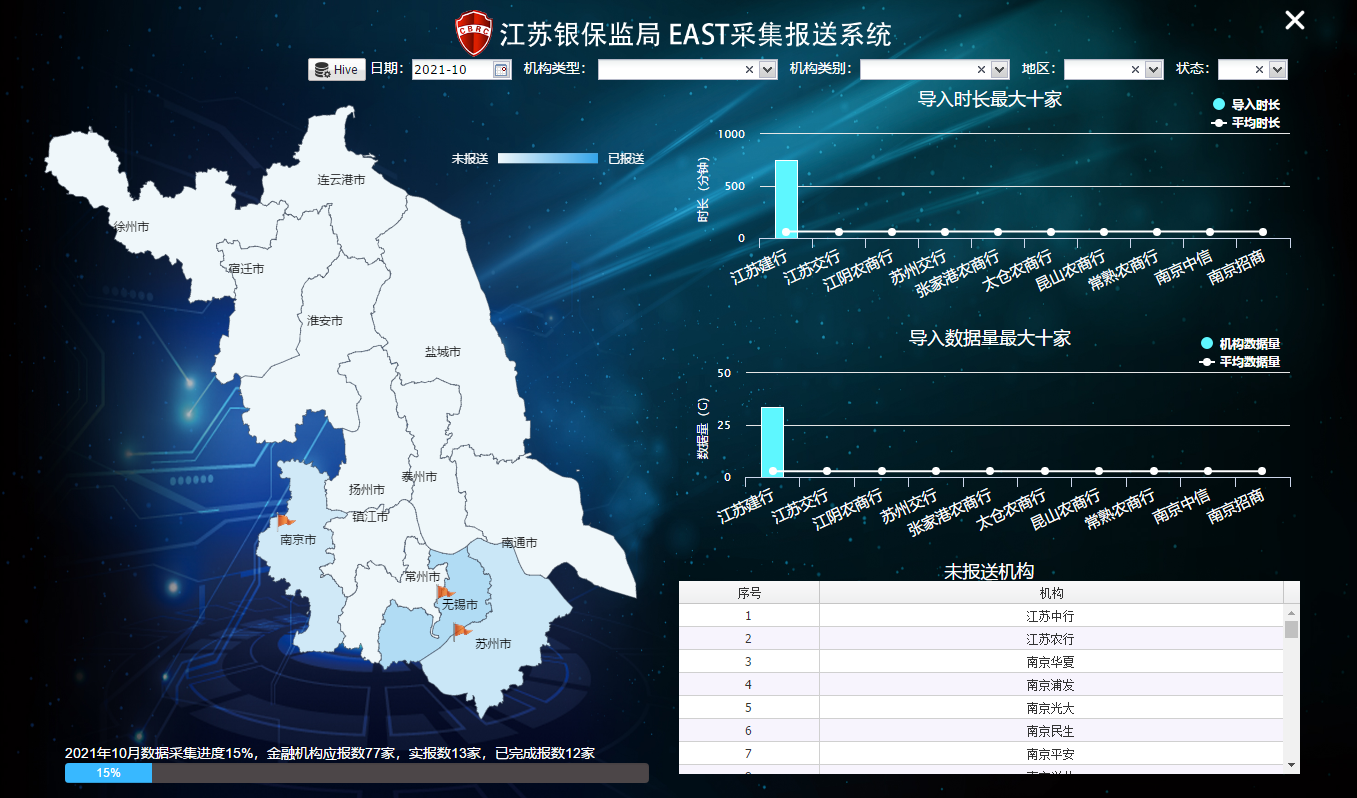Open the date picker calendar icon
The width and height of the screenshot is (1357, 798).
(501, 70)
